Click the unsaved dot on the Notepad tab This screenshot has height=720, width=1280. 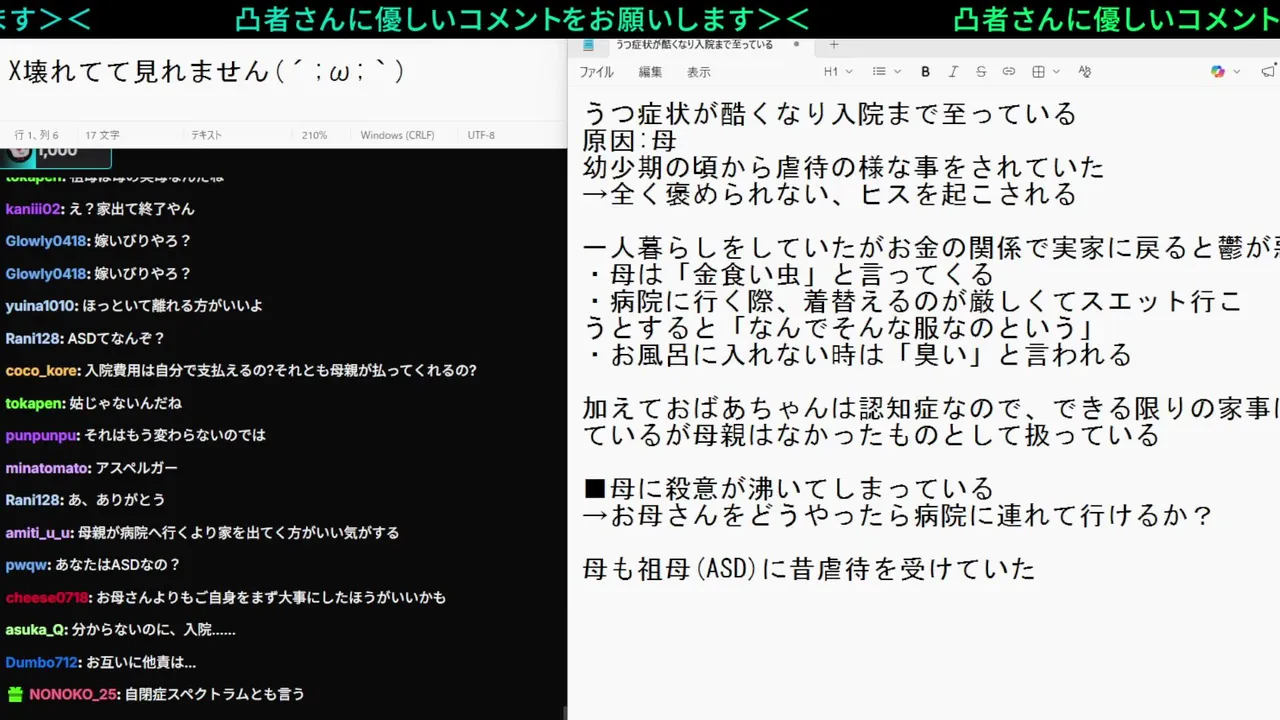tap(796, 45)
